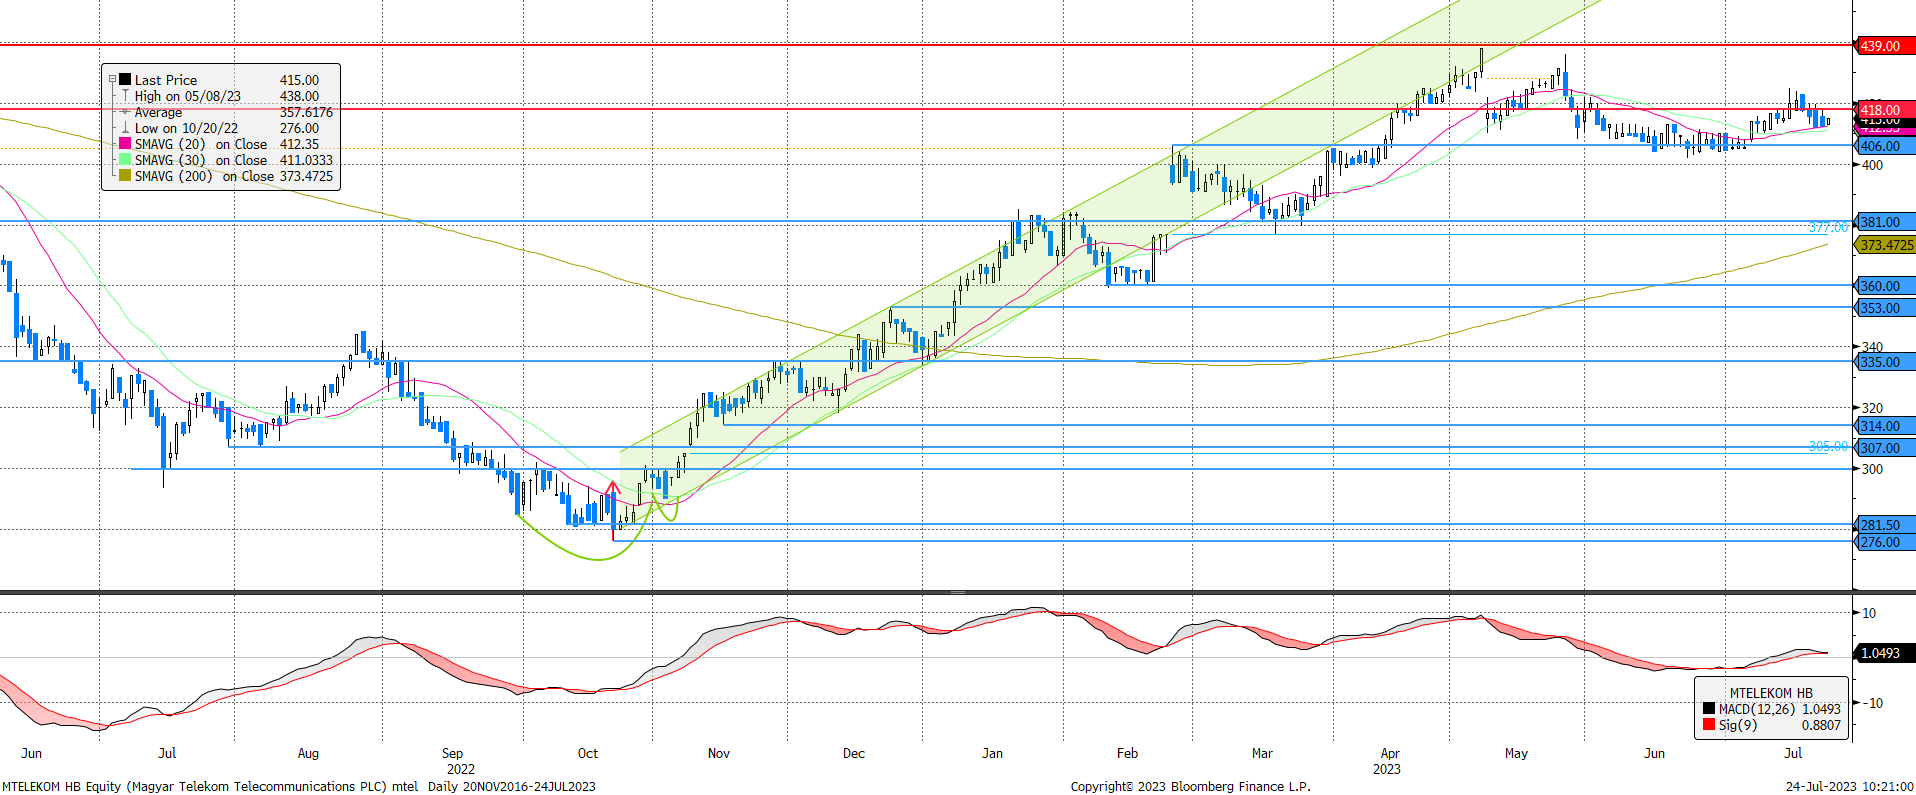Screen dimensions: 1916x795
Task: Click the blue 281.50 price level tag
Action: [1885, 525]
